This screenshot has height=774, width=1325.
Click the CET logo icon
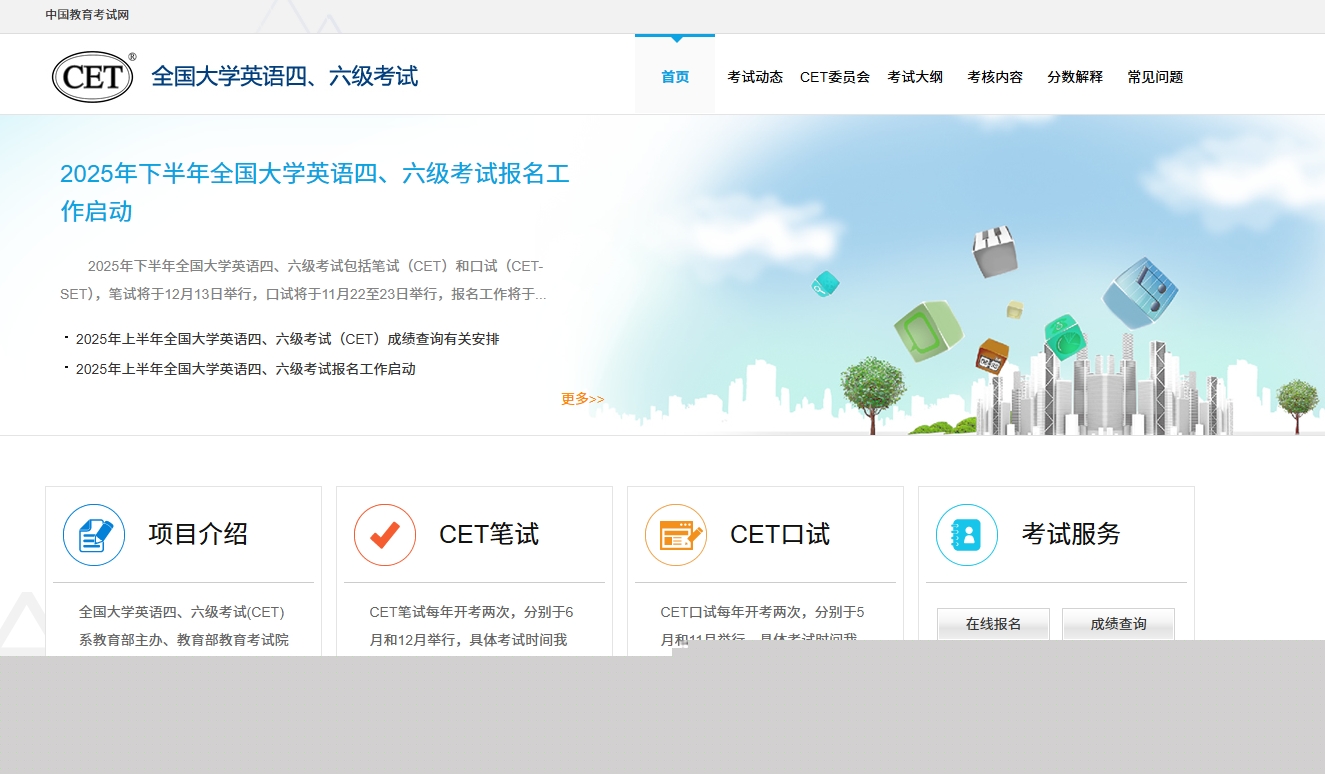tap(93, 77)
